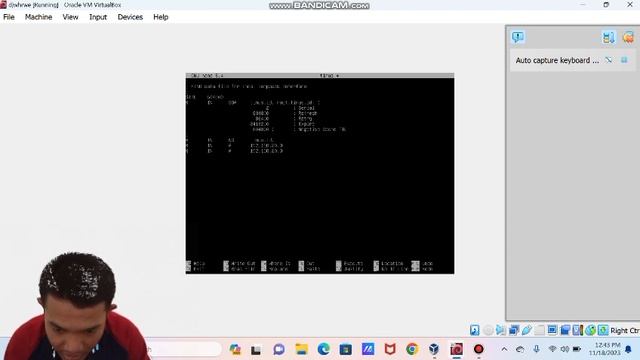Click the vertical-arrows icon in notification panel

tap(608, 38)
